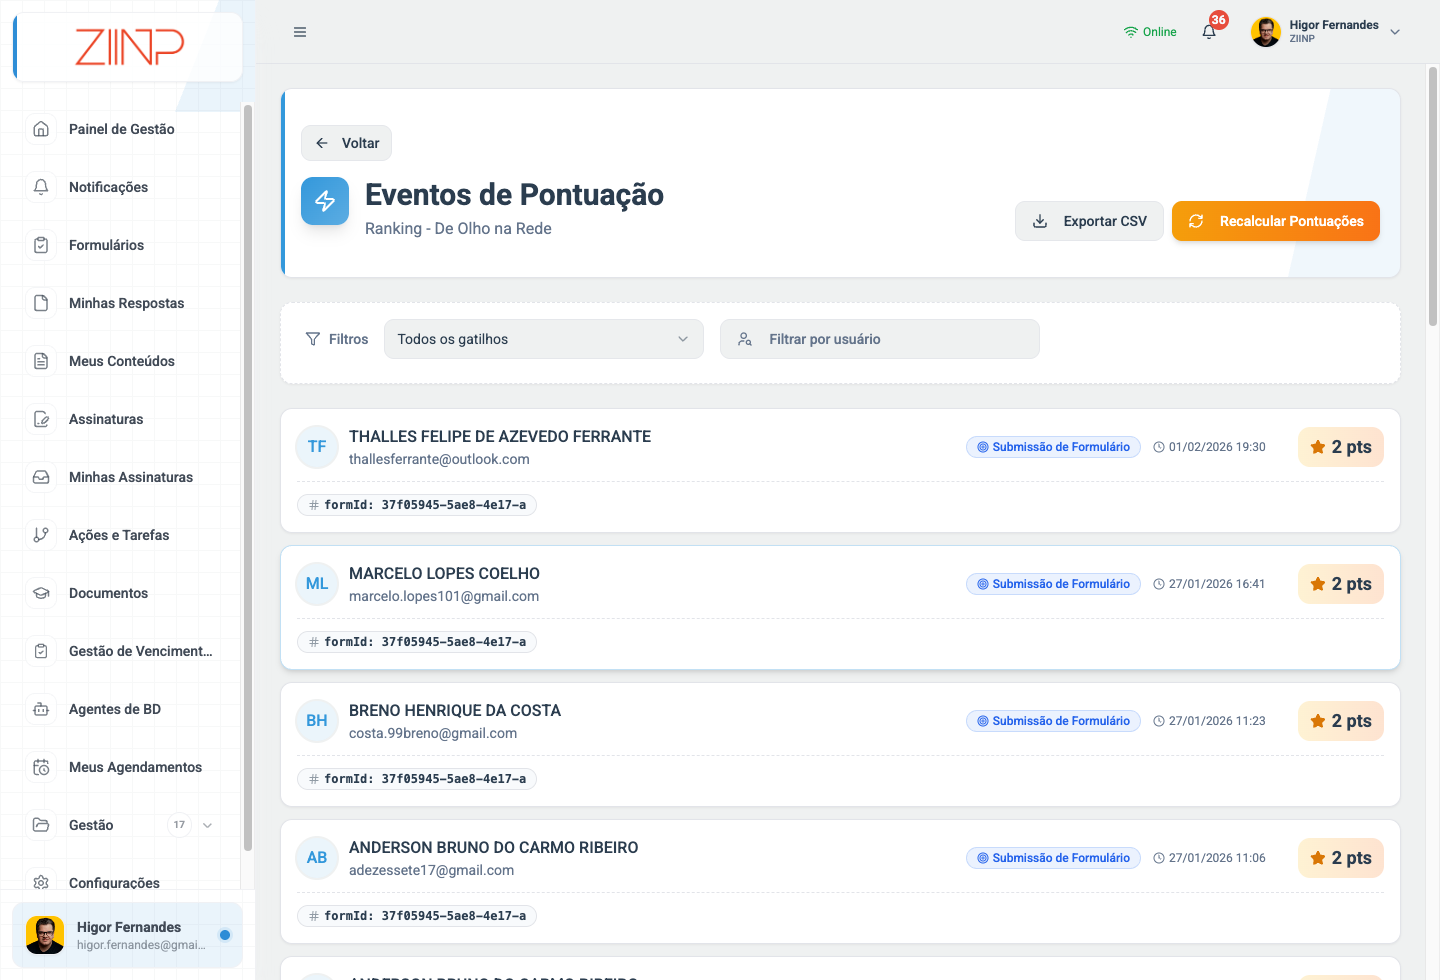This screenshot has height=980, width=1440.
Task: Click the Assinaturas signature icon
Action: pyautogui.click(x=41, y=419)
